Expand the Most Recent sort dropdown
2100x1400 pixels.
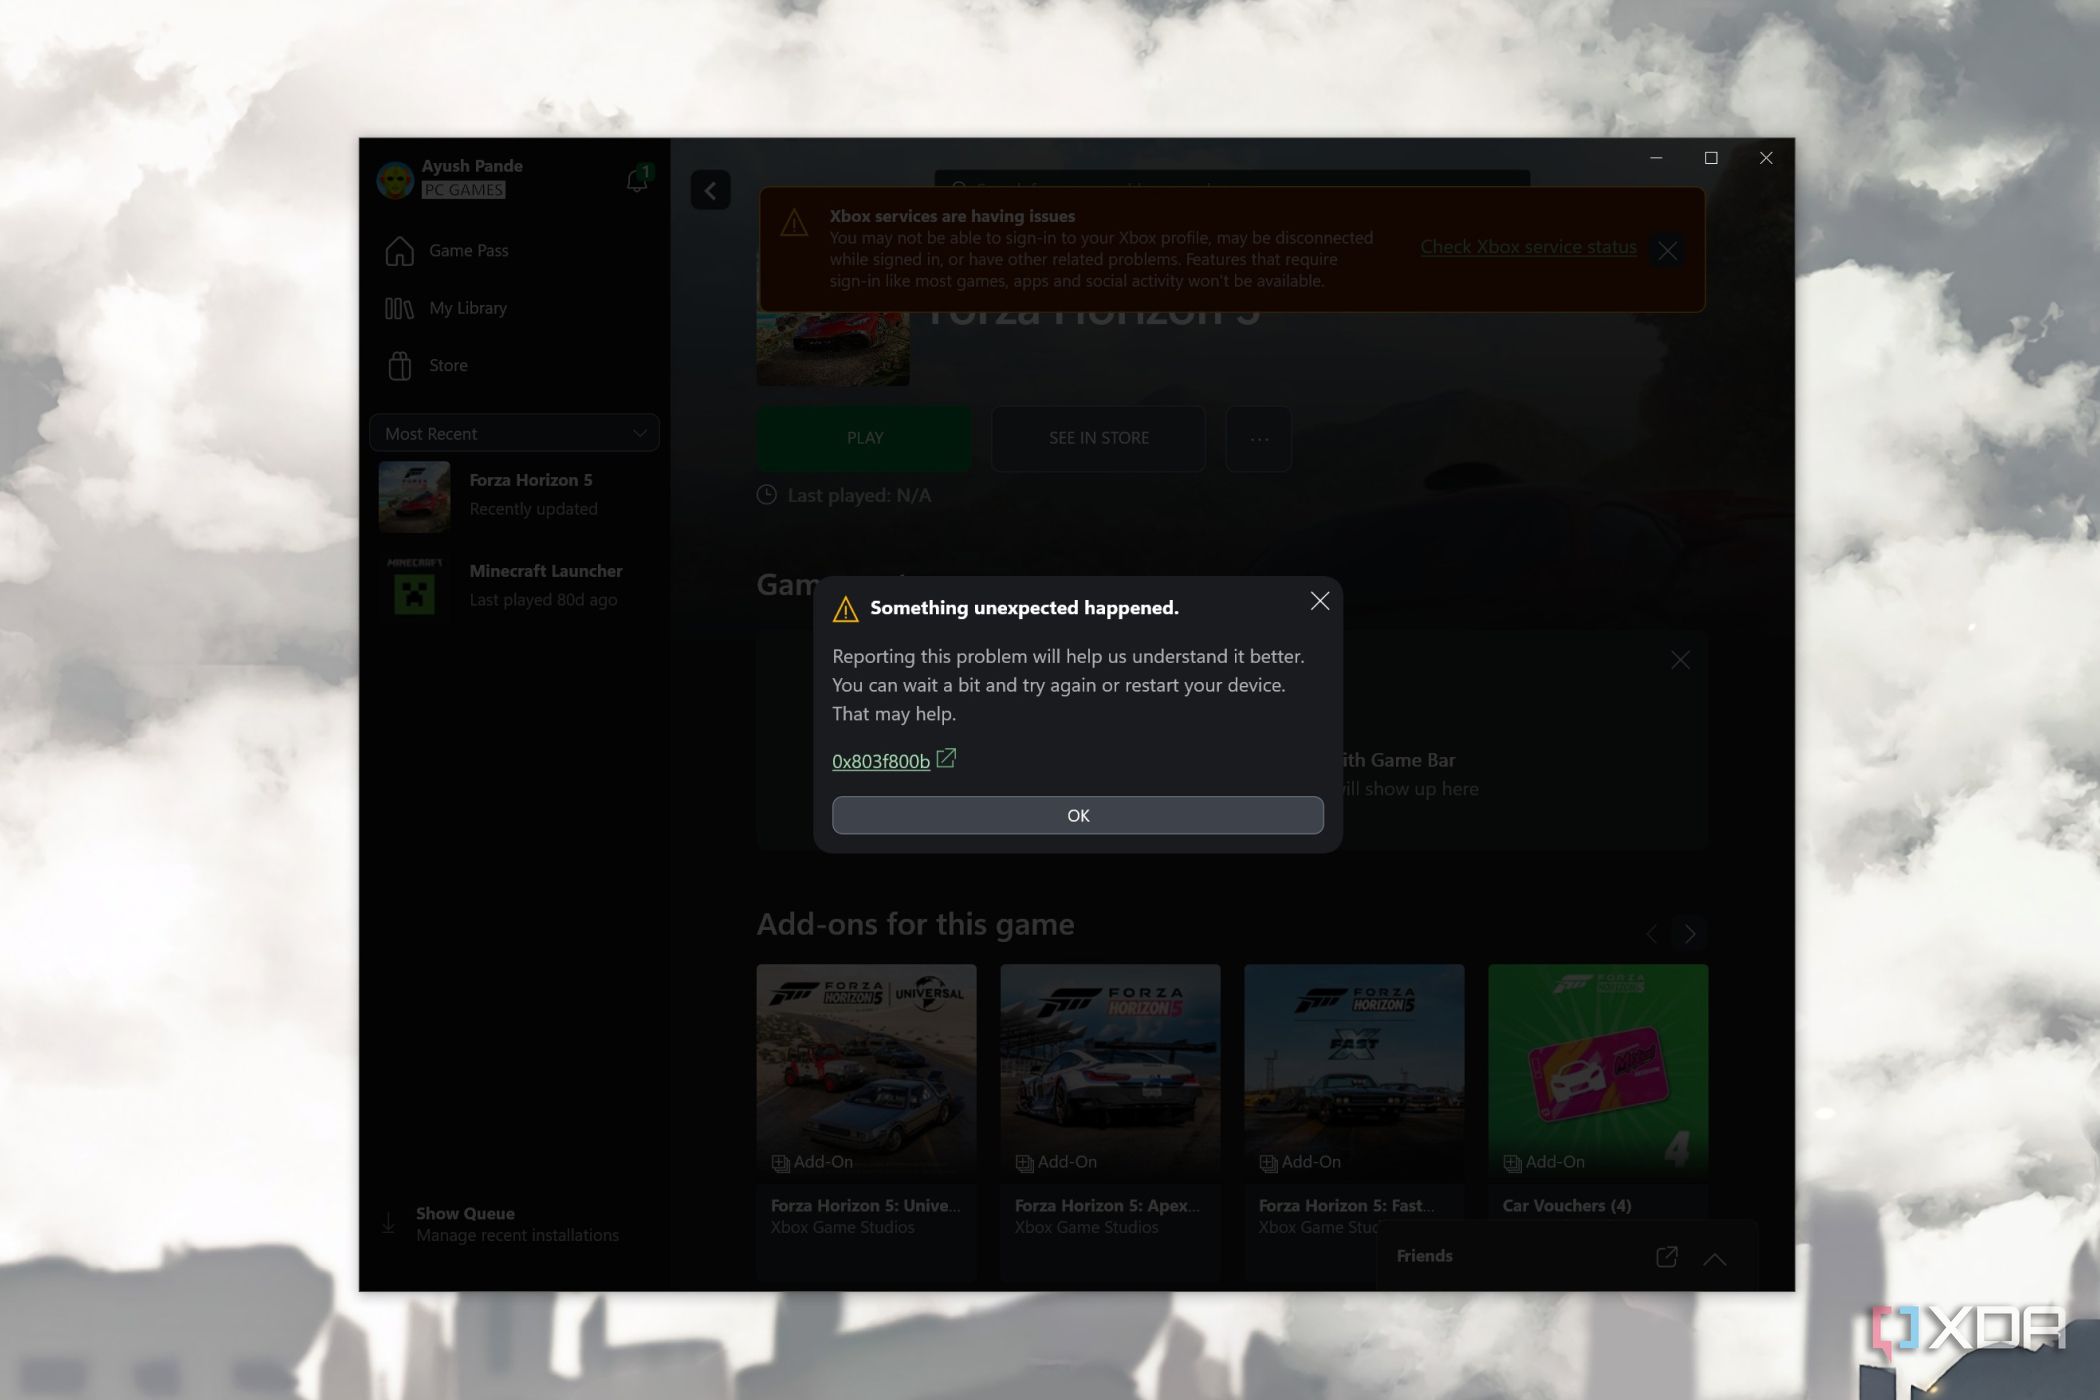click(514, 434)
